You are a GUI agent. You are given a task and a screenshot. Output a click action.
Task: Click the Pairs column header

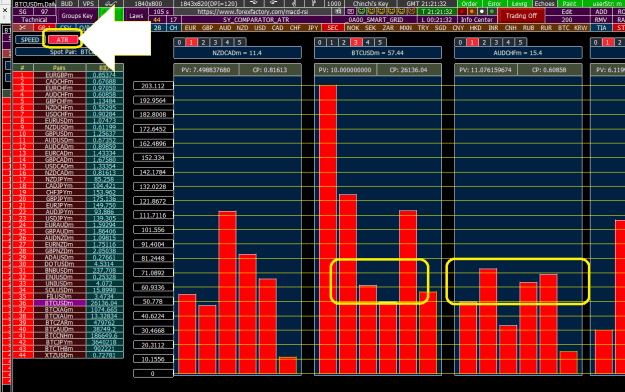click(59, 67)
